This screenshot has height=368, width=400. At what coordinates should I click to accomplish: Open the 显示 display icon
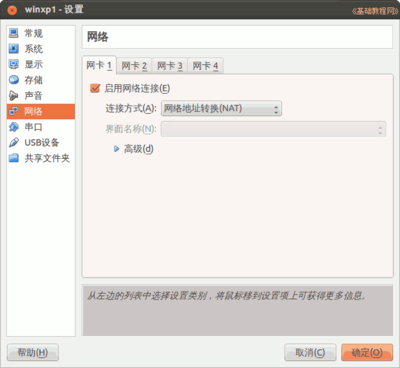tap(14, 64)
